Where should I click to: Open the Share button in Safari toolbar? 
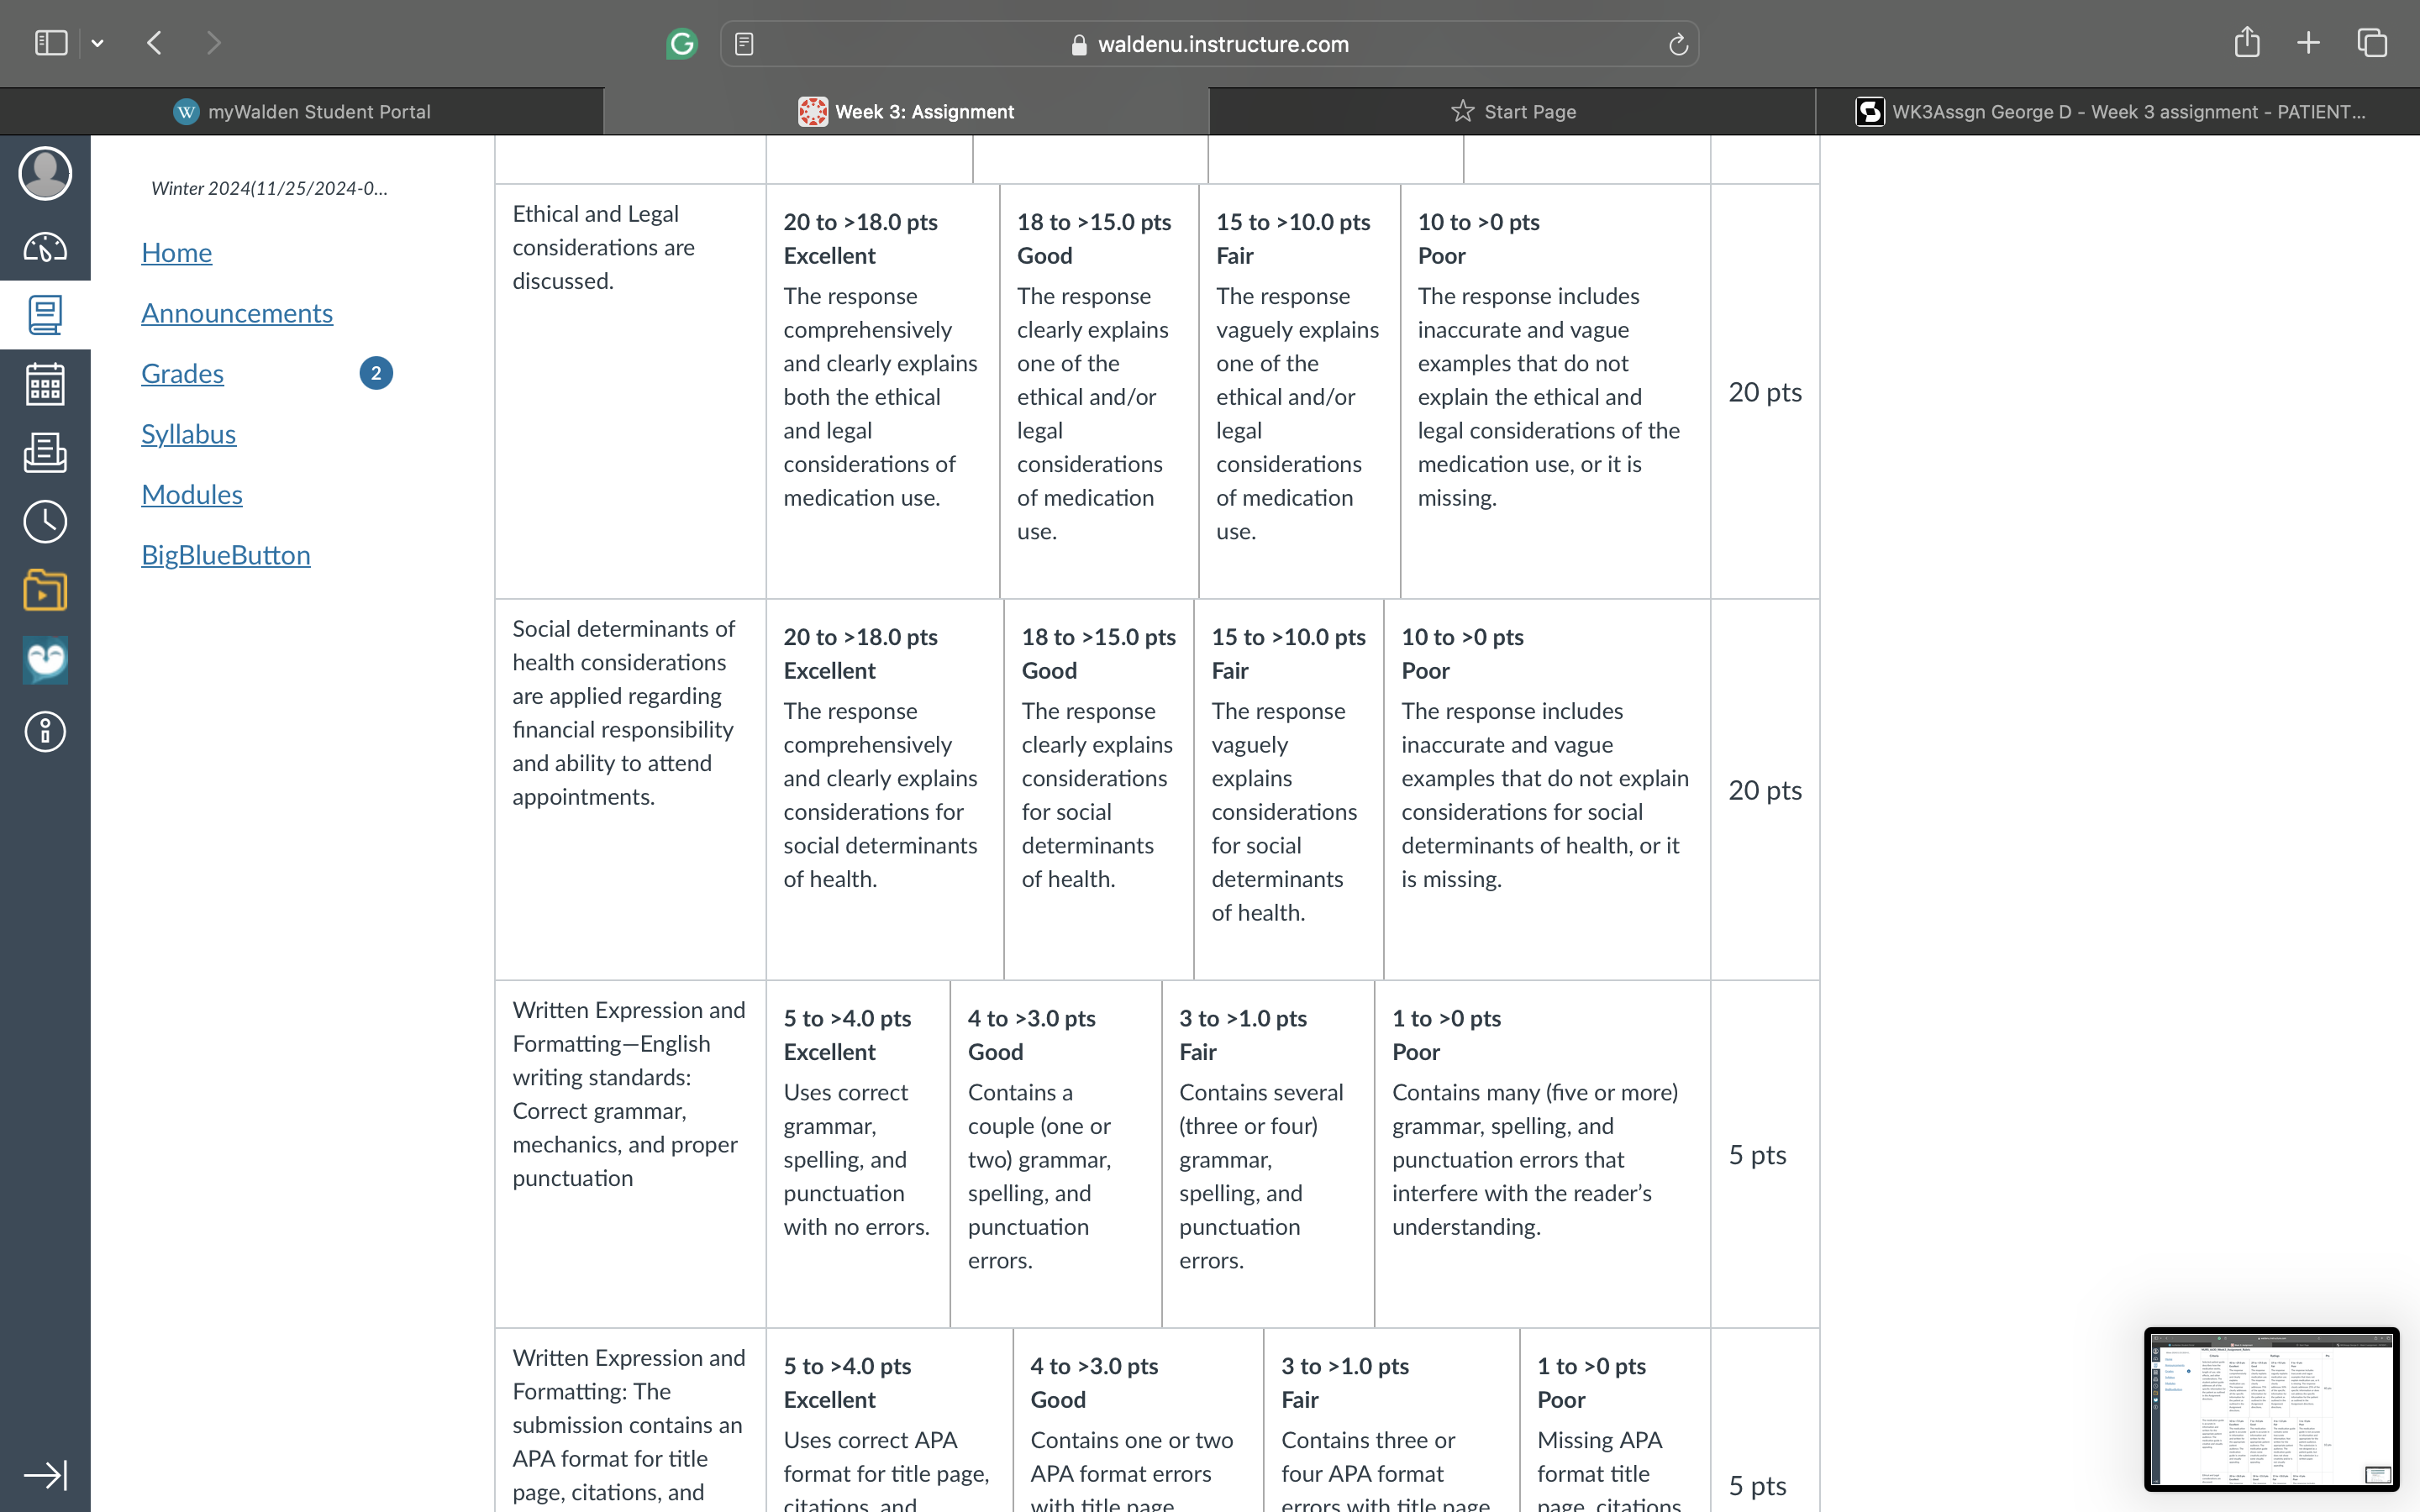(2247, 42)
